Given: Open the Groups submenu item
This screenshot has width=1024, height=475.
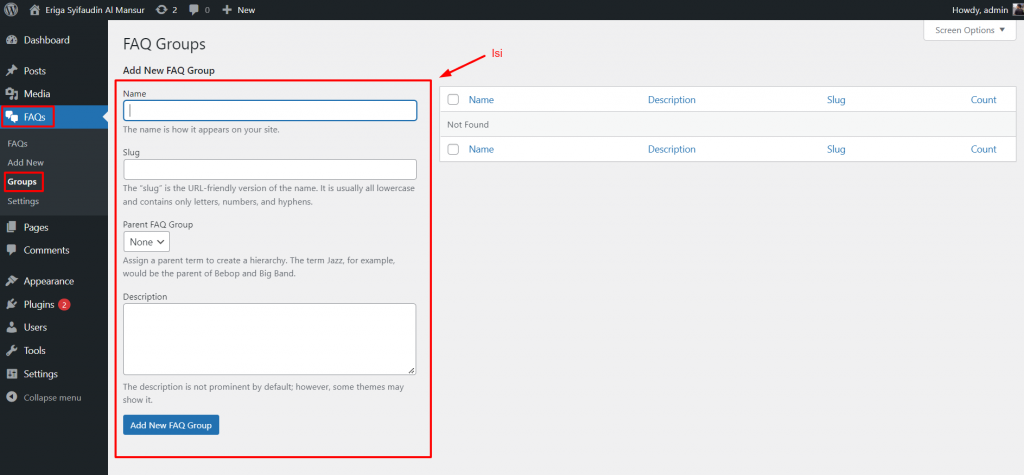Looking at the screenshot, I should 22,182.
